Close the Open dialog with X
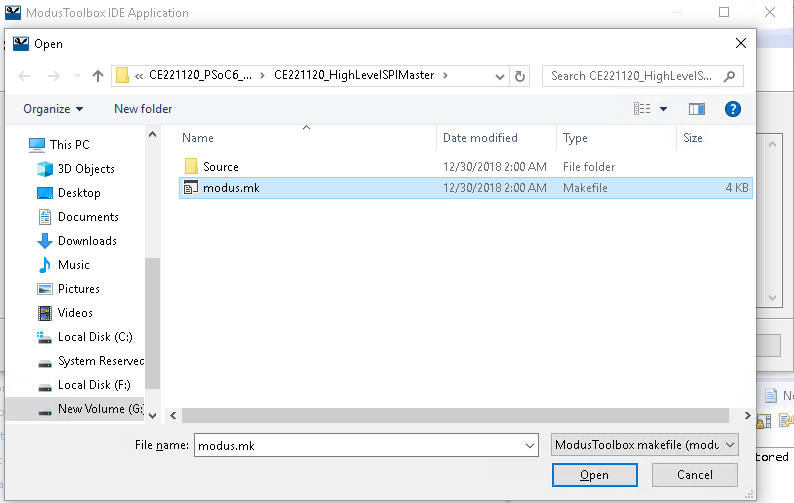 [741, 44]
